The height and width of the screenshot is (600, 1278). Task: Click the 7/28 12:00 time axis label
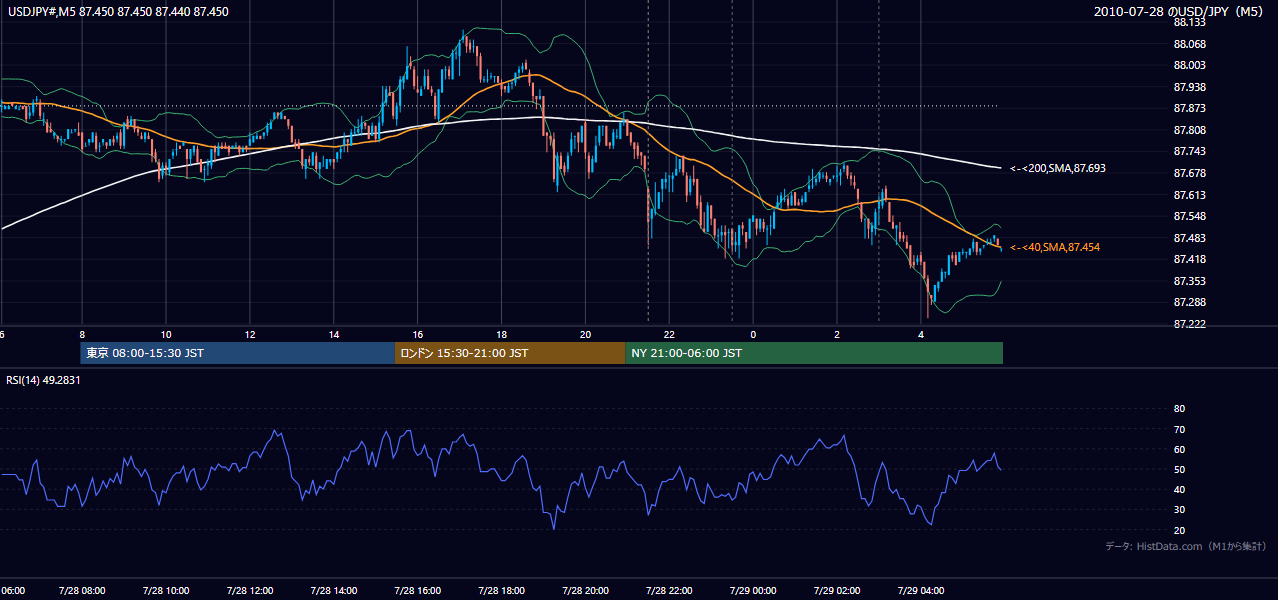point(249,590)
